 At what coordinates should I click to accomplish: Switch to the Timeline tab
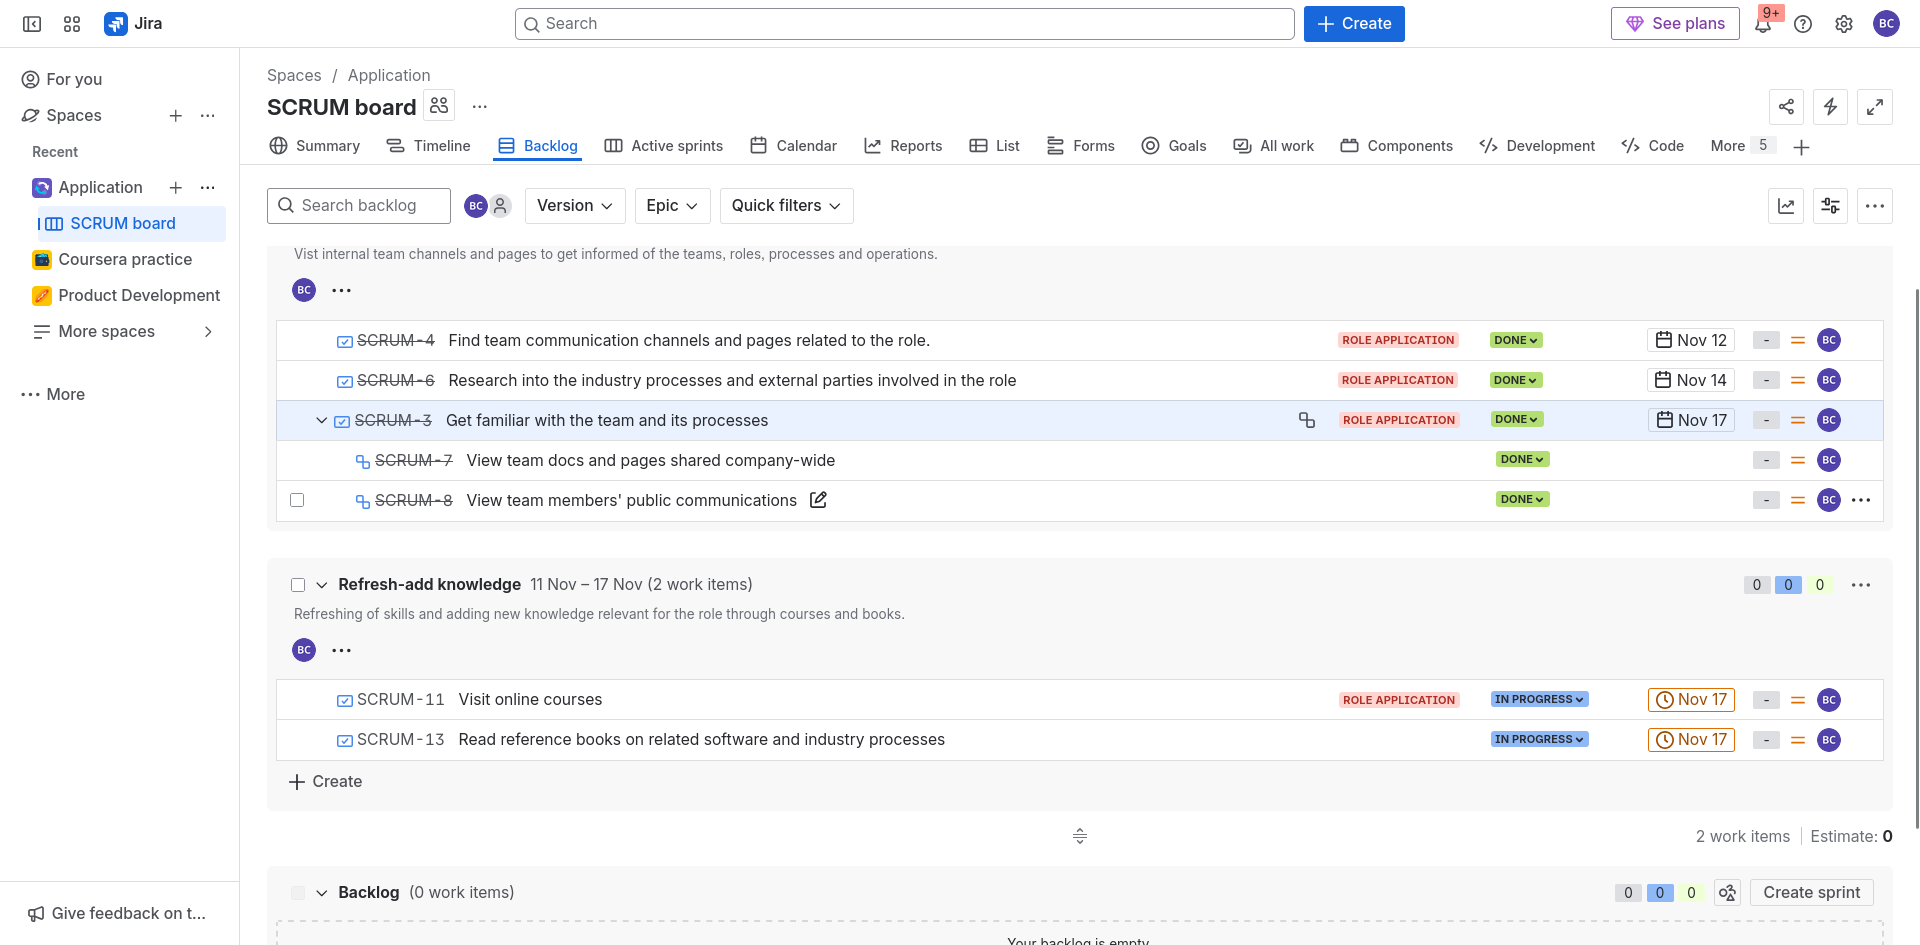pos(428,146)
